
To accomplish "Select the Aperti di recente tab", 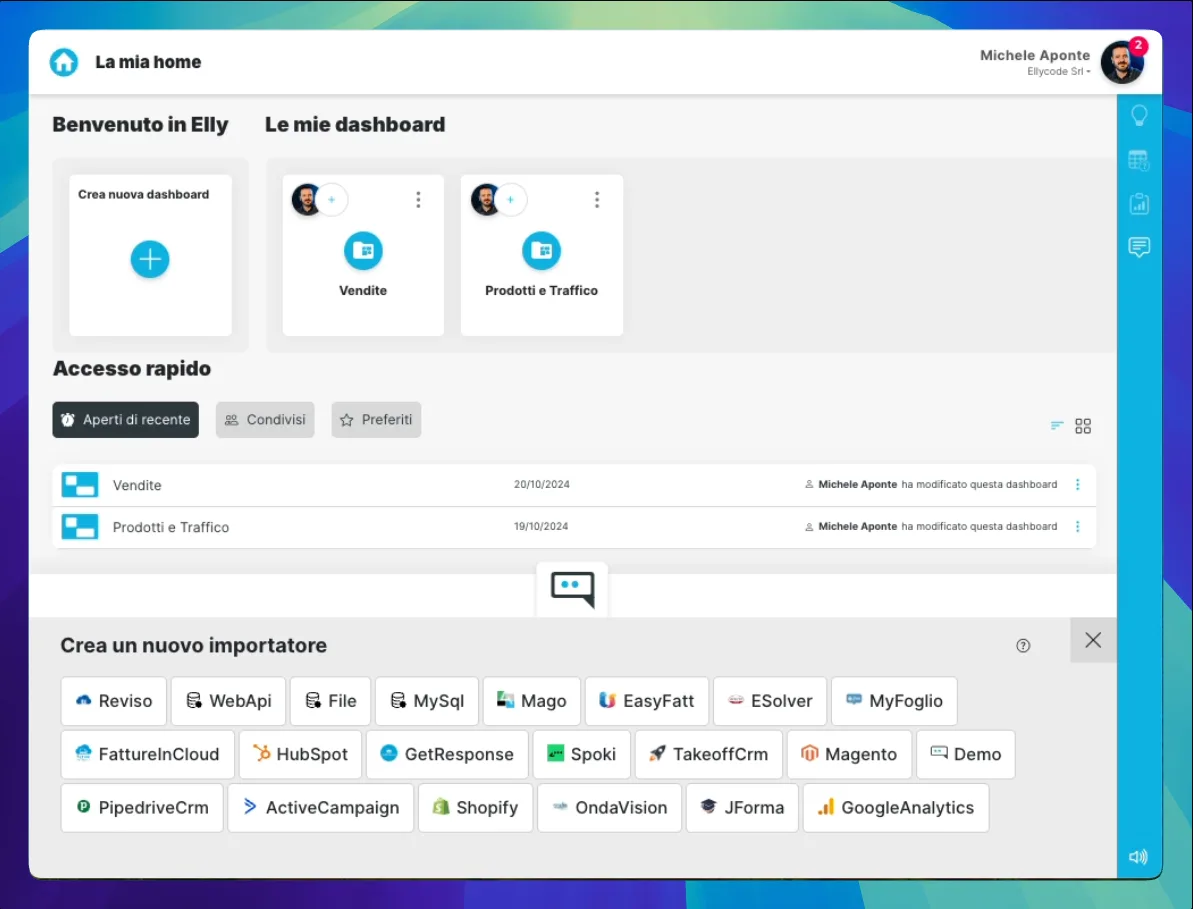I will 126,420.
